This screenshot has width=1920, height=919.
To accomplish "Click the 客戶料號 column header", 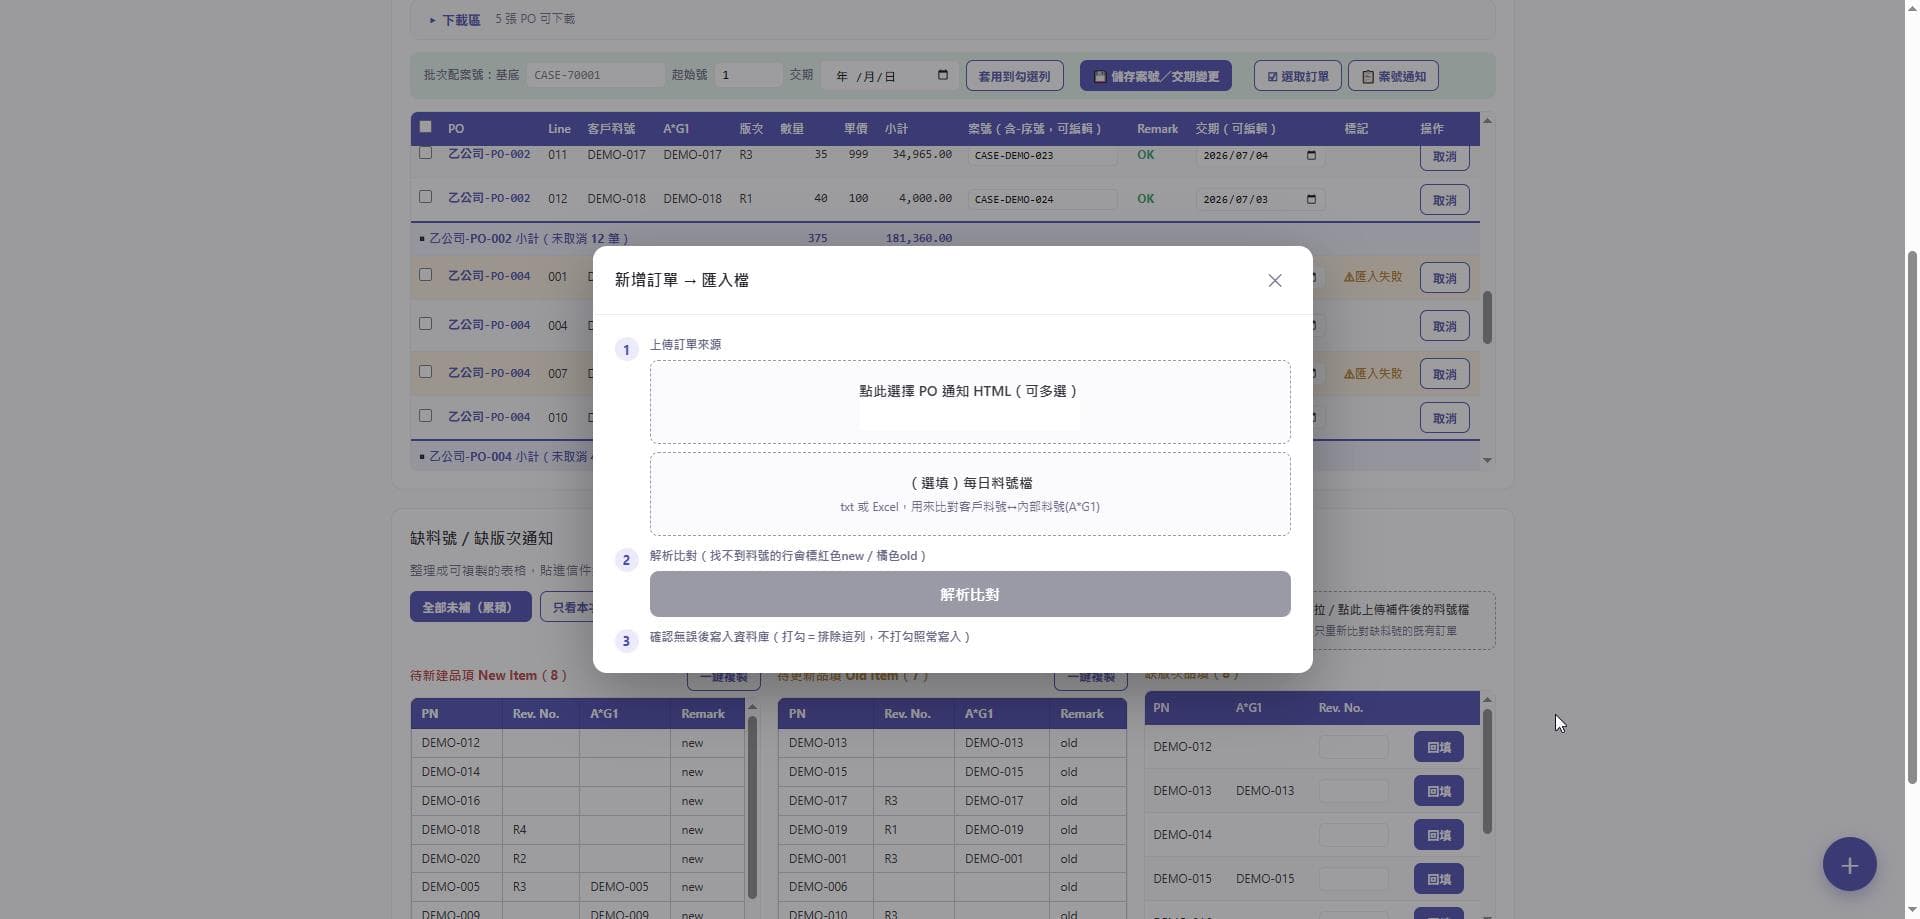I will click(x=611, y=129).
